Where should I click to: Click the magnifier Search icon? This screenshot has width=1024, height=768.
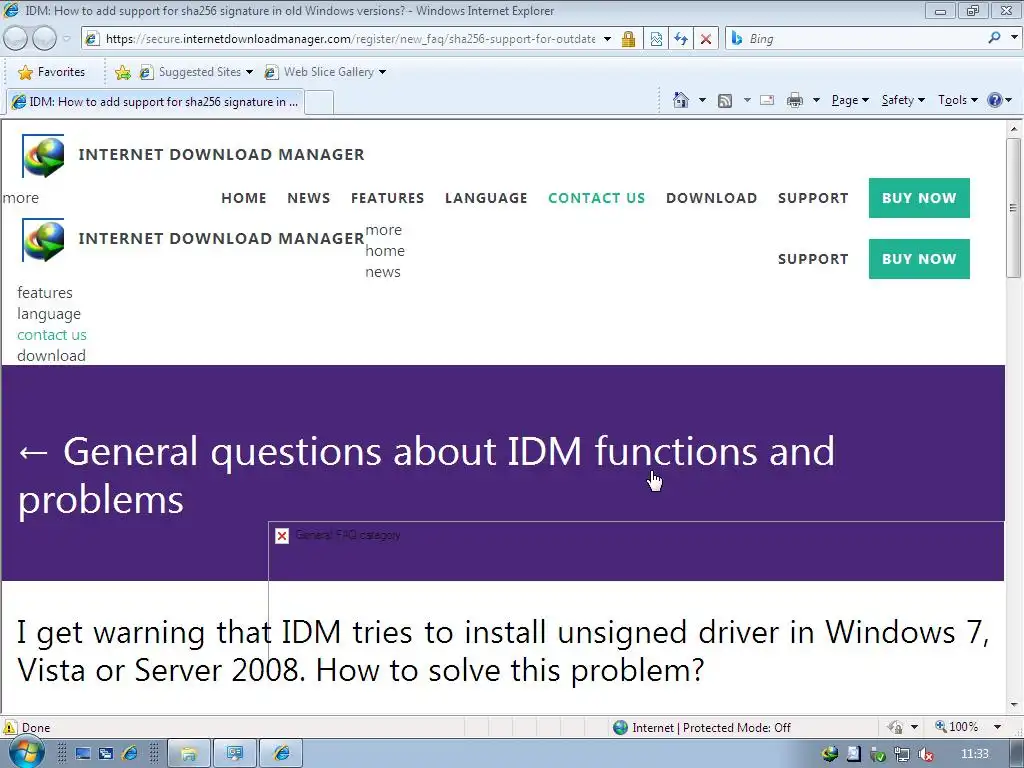(994, 38)
